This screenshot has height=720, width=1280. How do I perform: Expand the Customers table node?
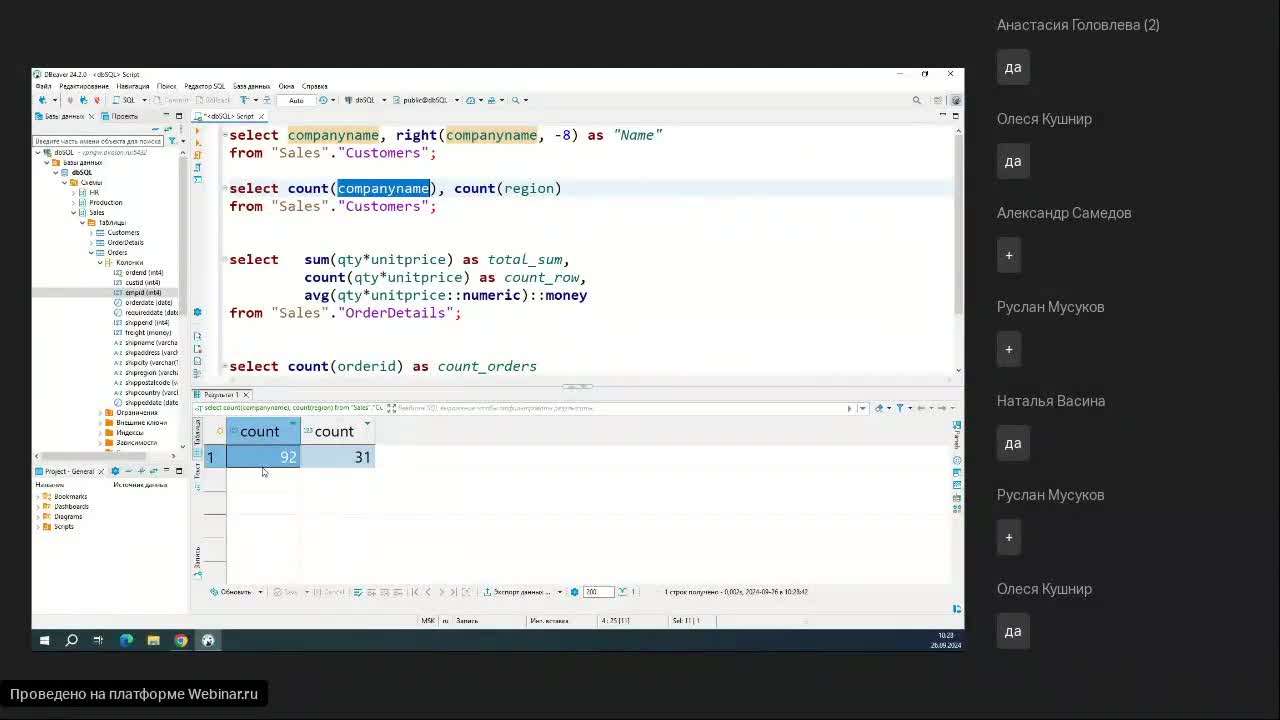pos(90,232)
